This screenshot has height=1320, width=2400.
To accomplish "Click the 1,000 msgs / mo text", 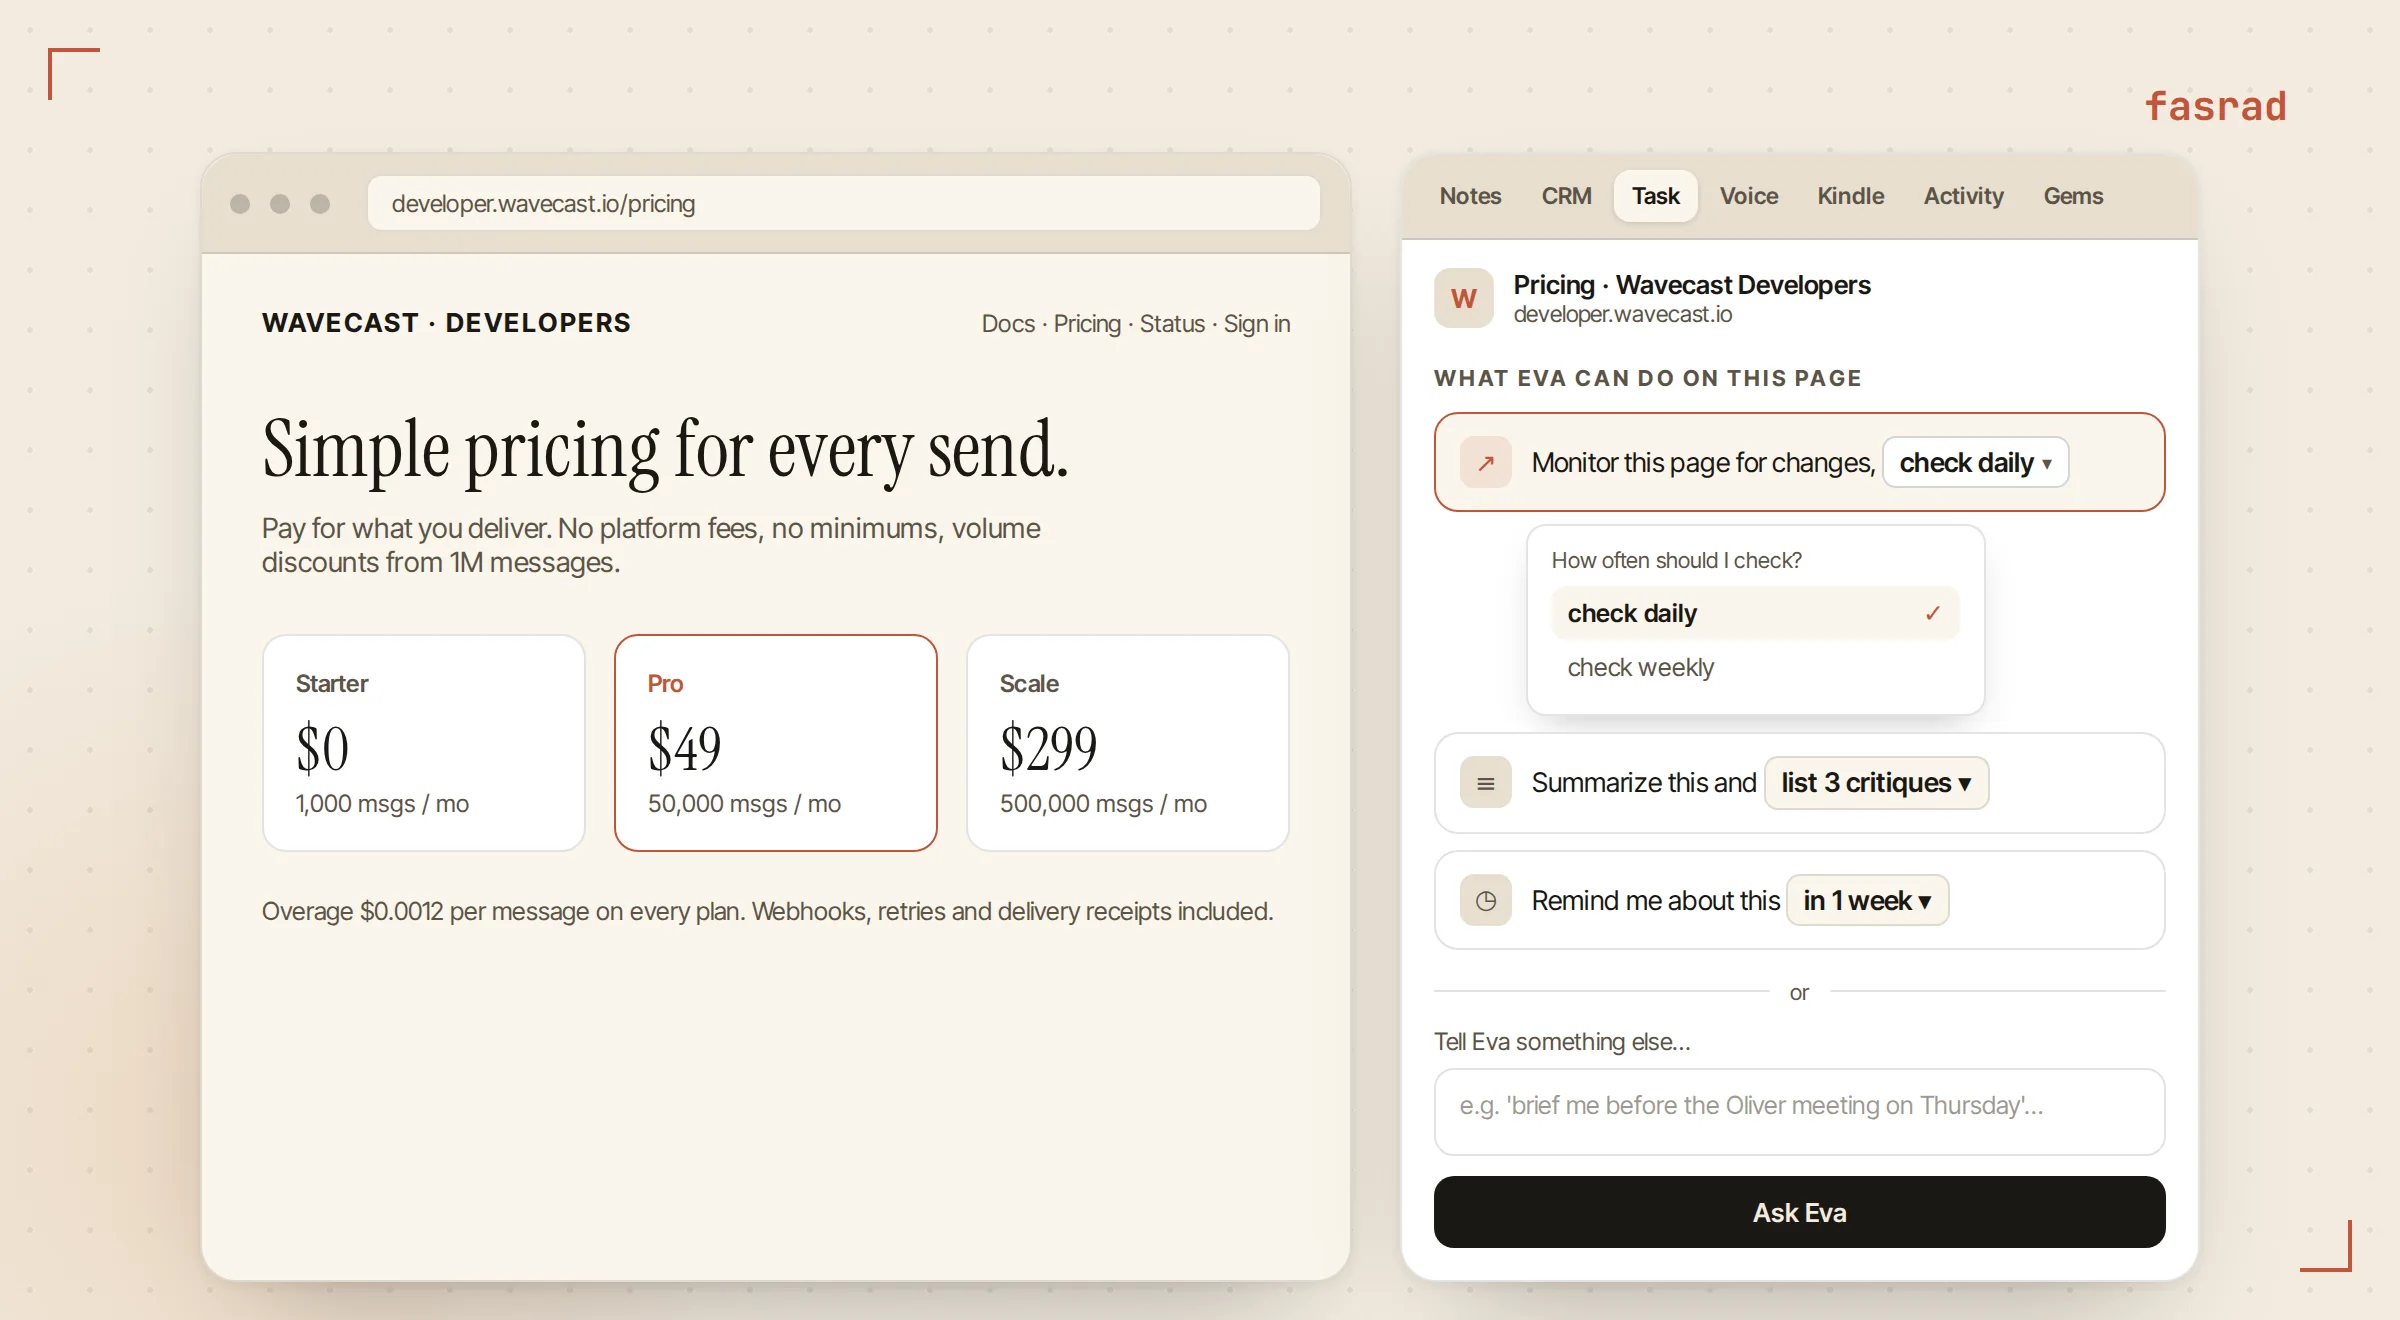I will (x=382, y=804).
